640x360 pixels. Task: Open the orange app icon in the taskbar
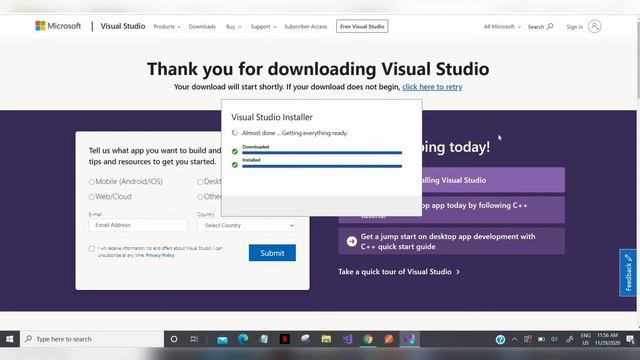(389, 339)
